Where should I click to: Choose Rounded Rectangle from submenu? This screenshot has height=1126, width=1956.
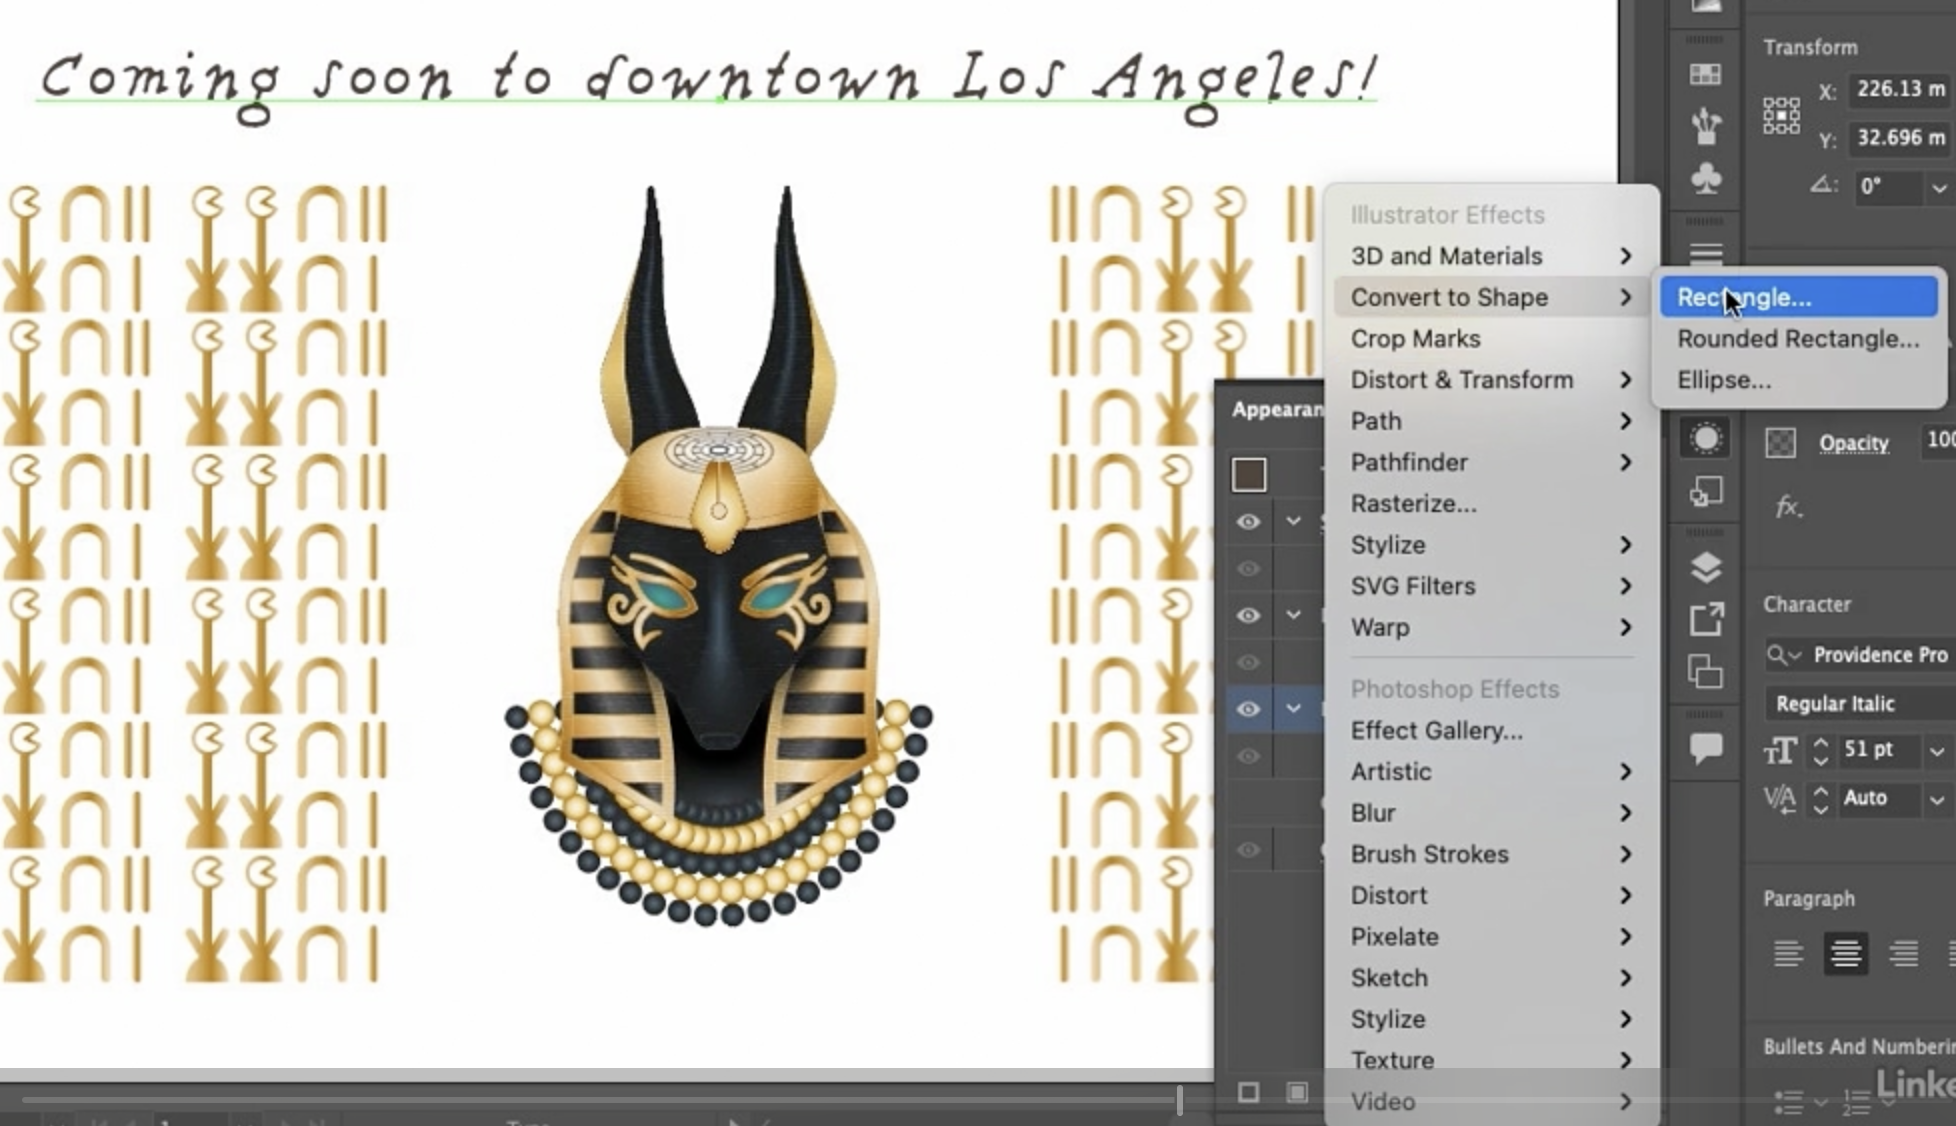(x=1797, y=339)
